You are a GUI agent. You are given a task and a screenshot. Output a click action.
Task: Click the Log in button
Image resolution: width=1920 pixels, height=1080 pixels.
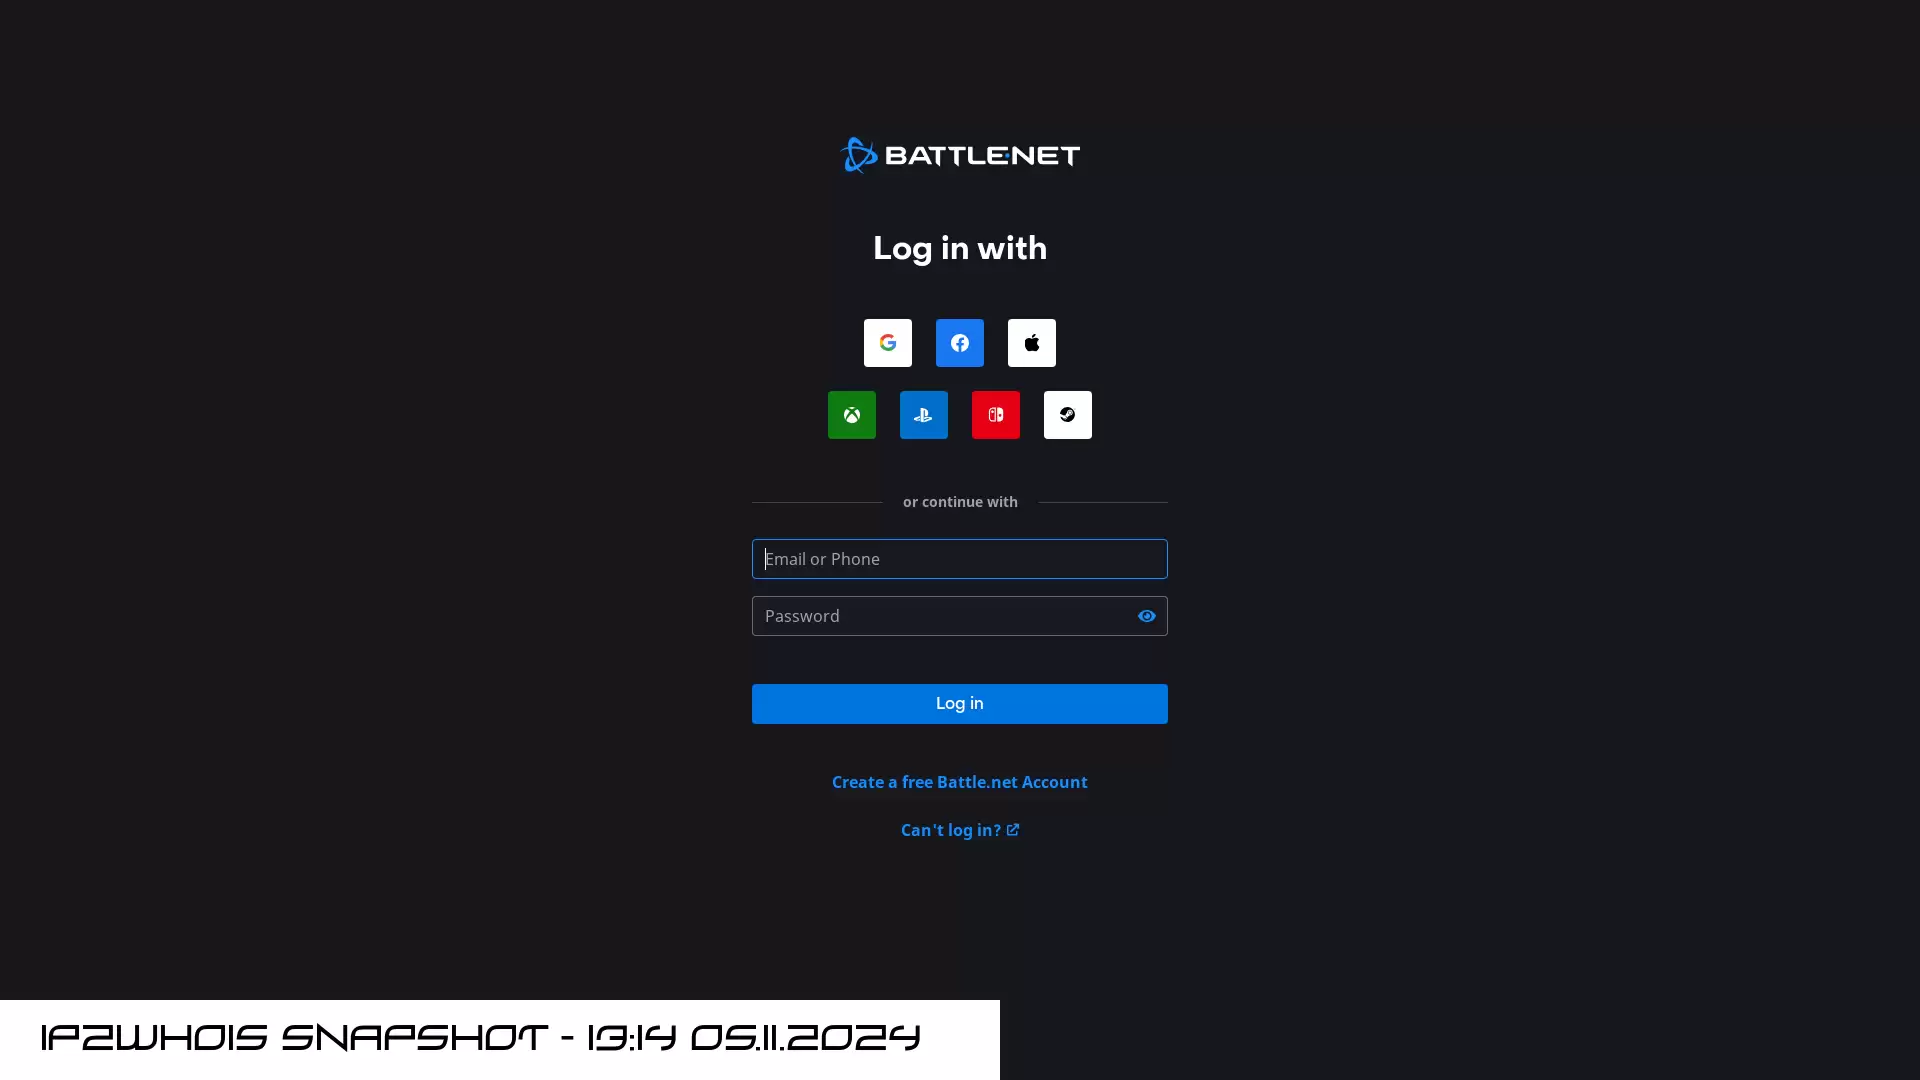(x=959, y=703)
